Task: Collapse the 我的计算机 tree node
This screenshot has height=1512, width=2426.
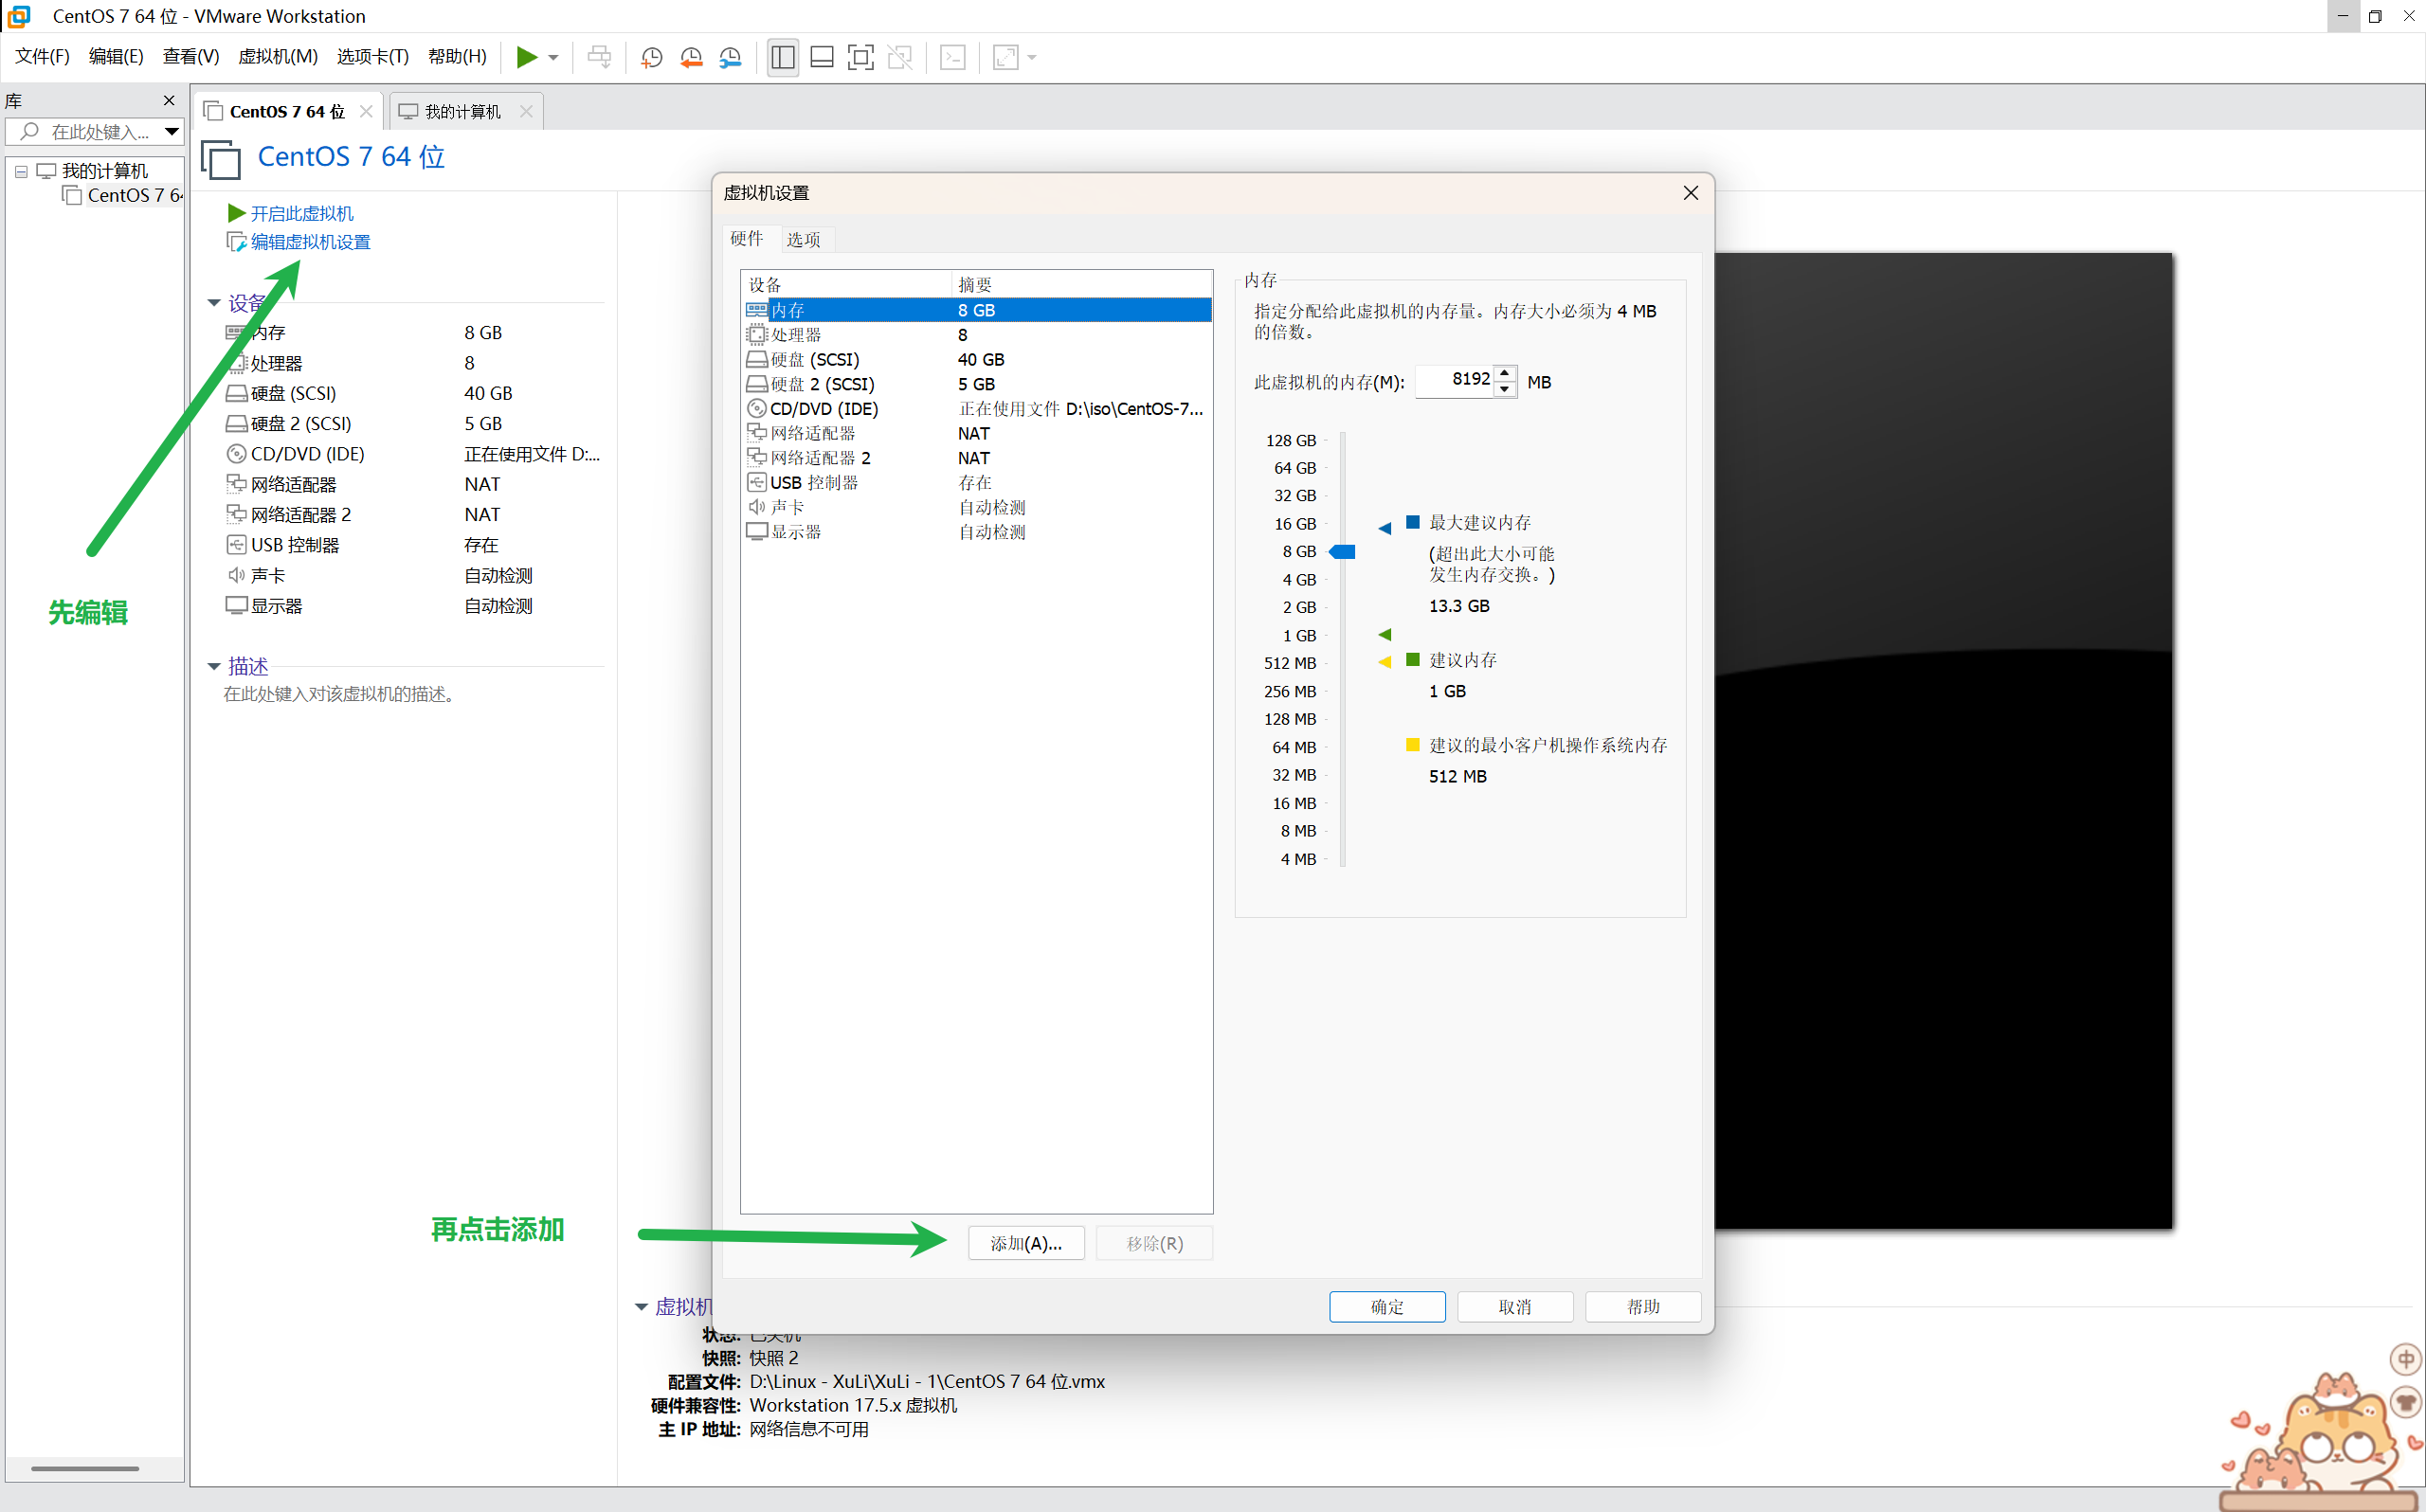Action: coord(21,171)
